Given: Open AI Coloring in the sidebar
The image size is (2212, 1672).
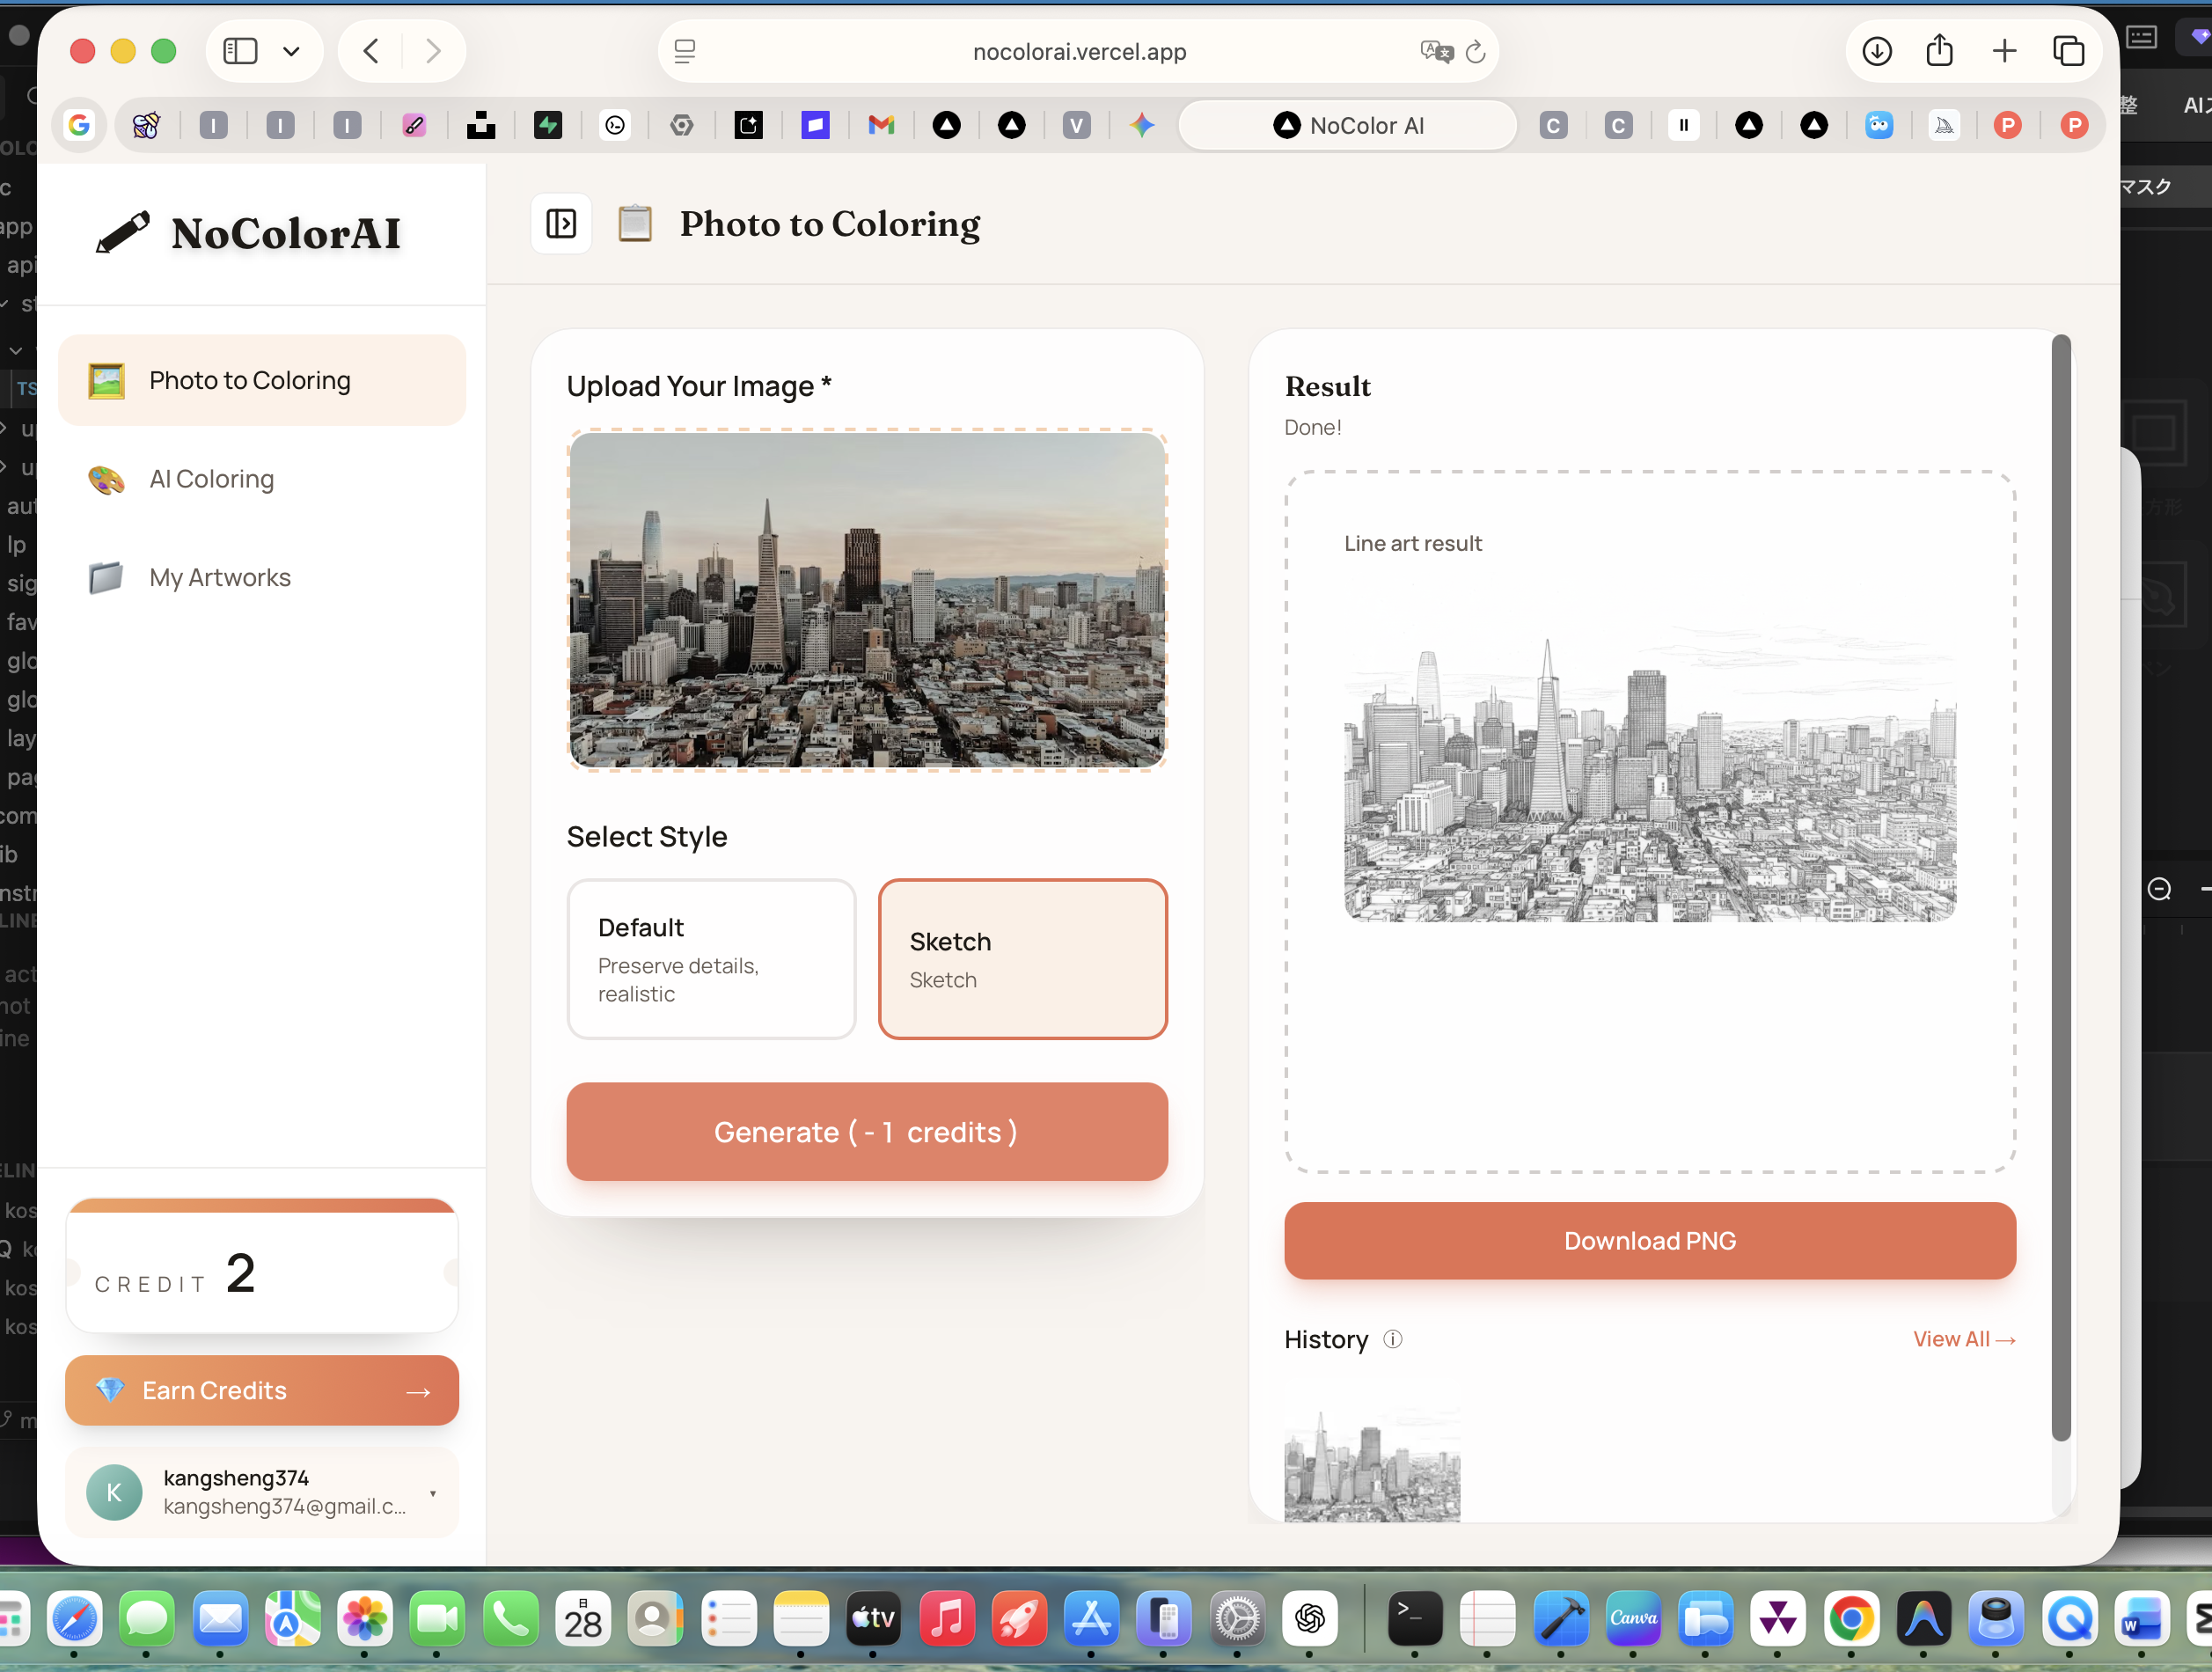Looking at the screenshot, I should (211, 479).
